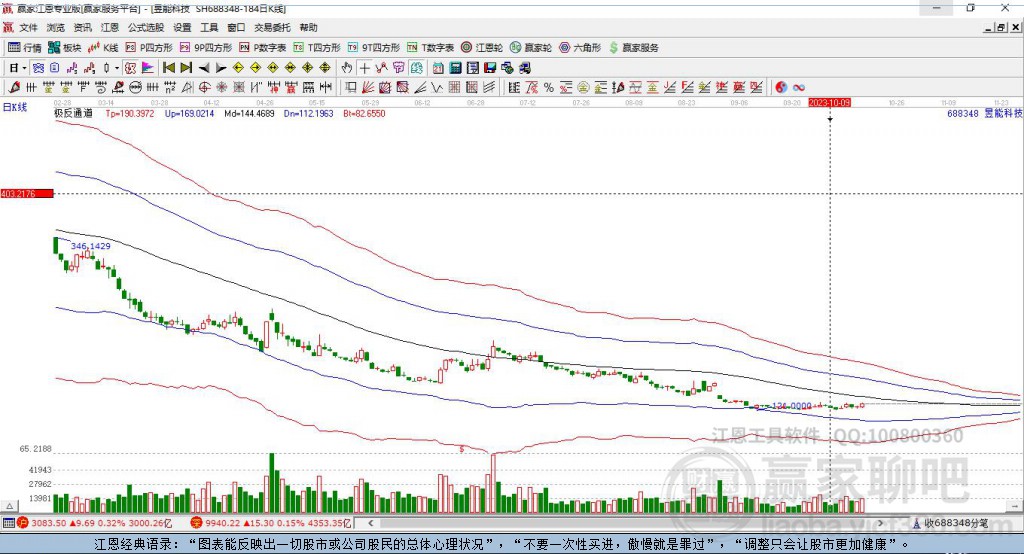Click the Bt=82.6550 value

364,113
